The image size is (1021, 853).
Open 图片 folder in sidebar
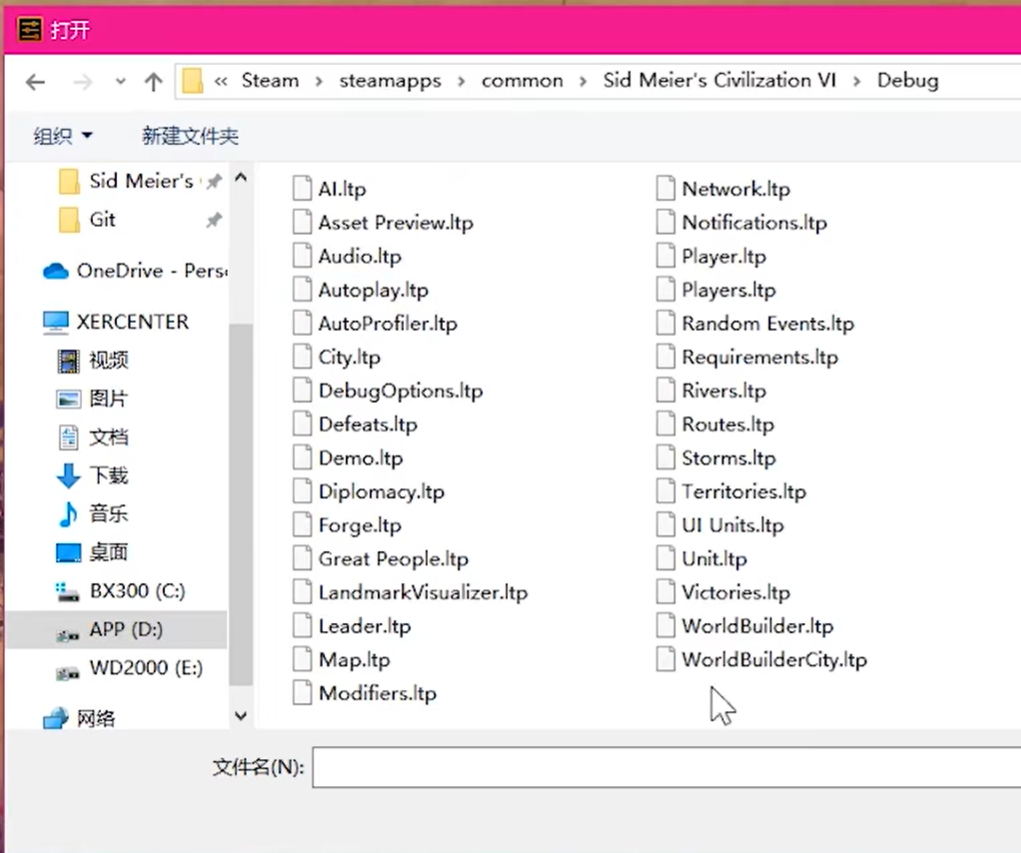[x=93, y=399]
